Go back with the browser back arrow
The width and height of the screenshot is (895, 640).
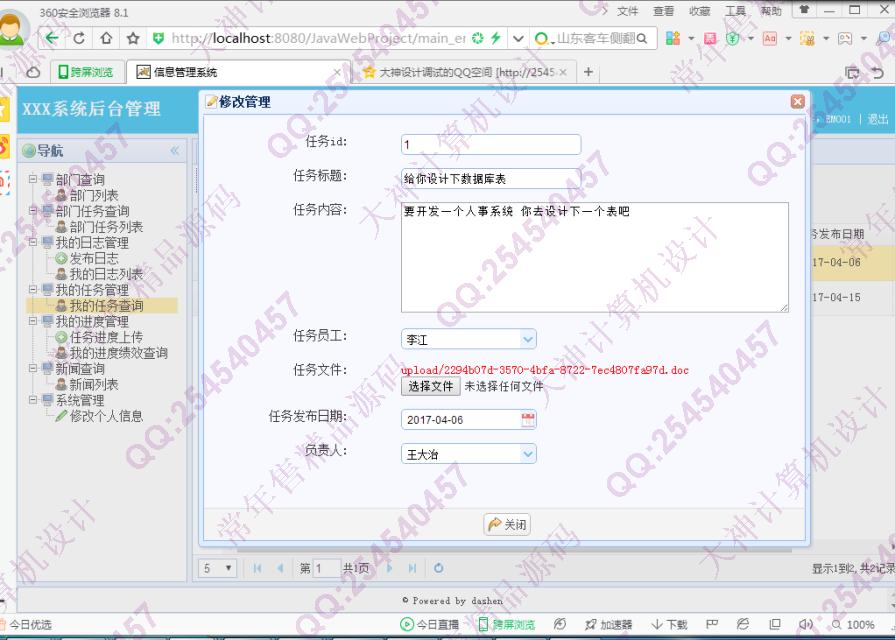pyautogui.click(x=52, y=38)
